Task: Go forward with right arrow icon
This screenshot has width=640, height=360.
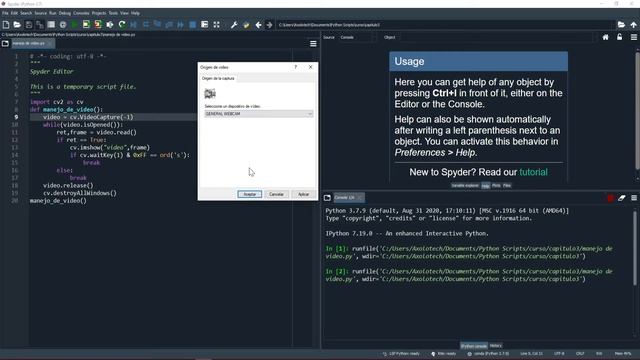Action: (269, 25)
